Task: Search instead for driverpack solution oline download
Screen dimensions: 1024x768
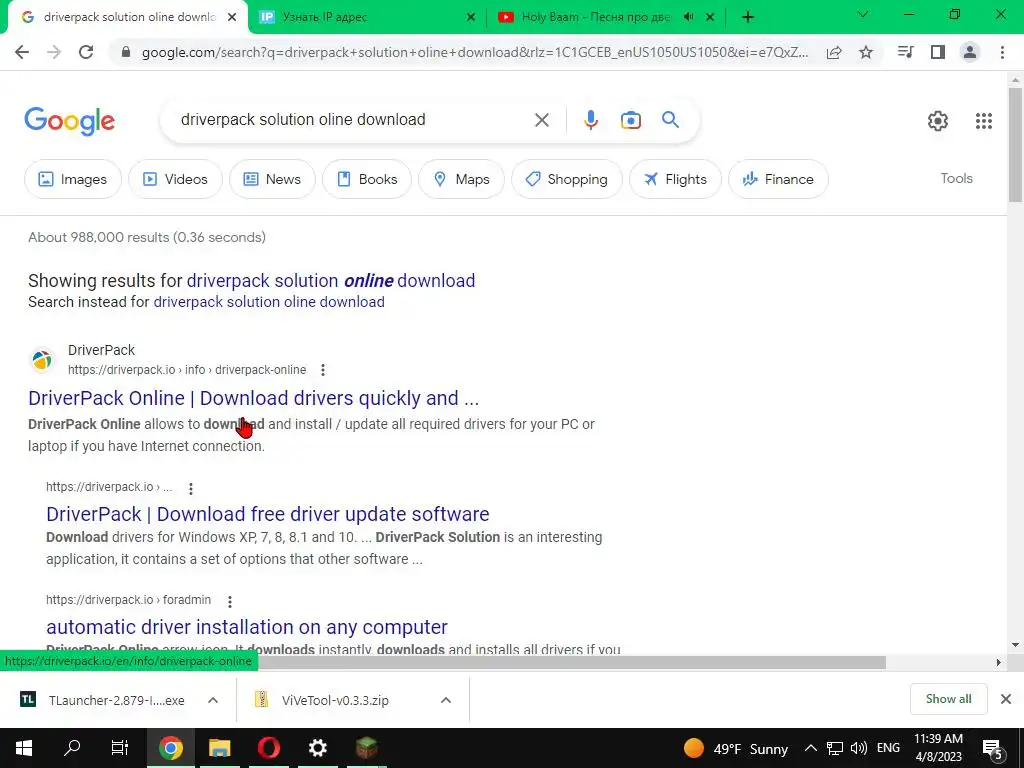Action: coord(269,302)
